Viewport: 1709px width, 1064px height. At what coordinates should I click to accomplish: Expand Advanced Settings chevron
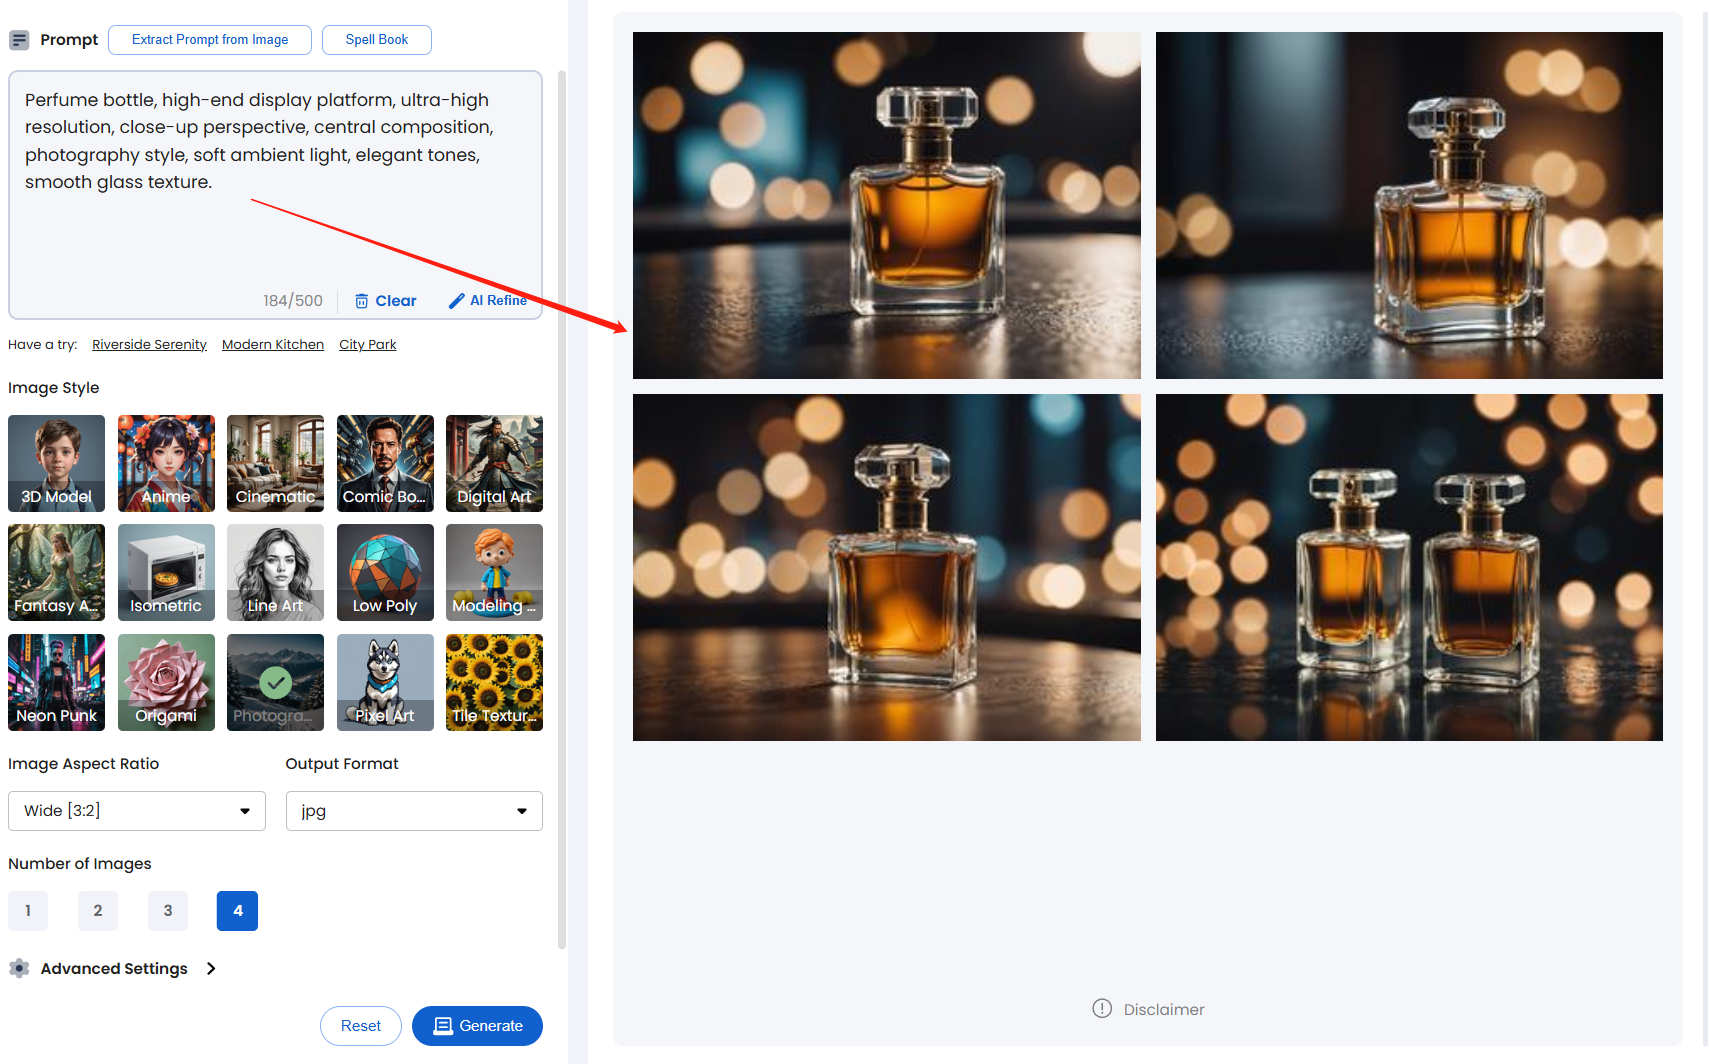[211, 968]
